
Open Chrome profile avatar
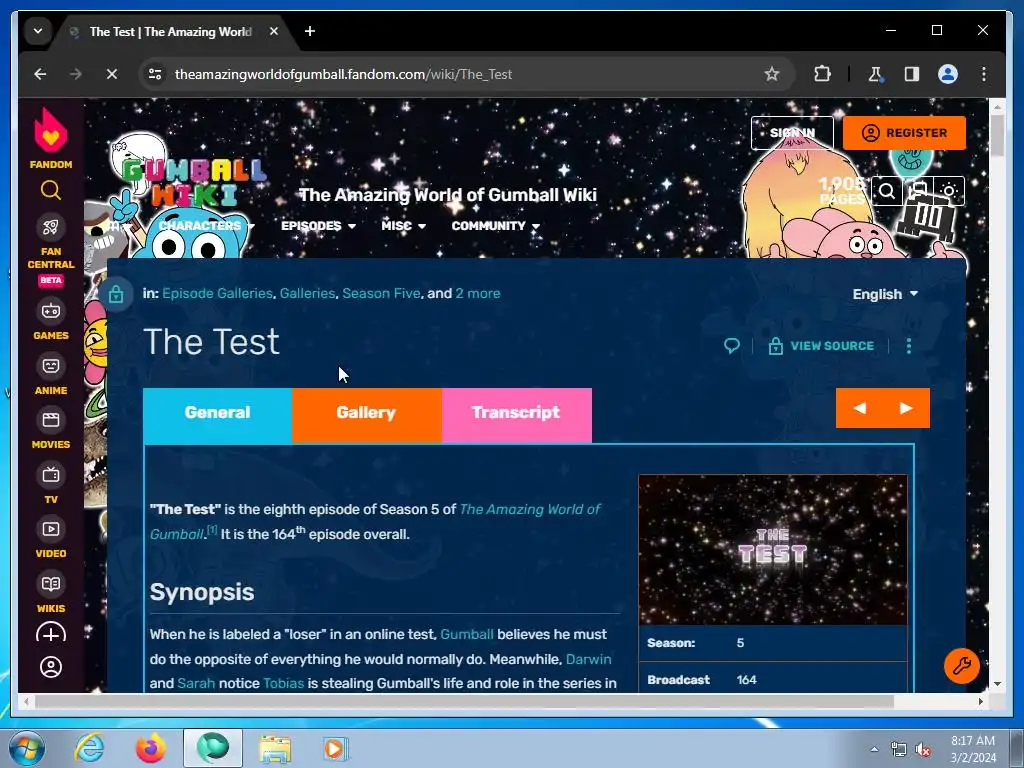(948, 74)
